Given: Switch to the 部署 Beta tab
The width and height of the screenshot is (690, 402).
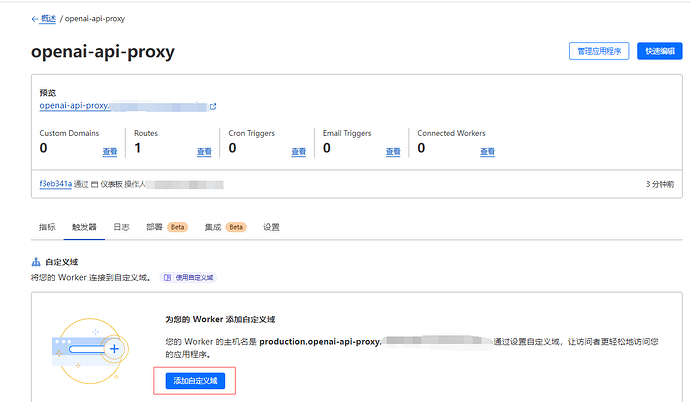Looking at the screenshot, I should [x=167, y=227].
